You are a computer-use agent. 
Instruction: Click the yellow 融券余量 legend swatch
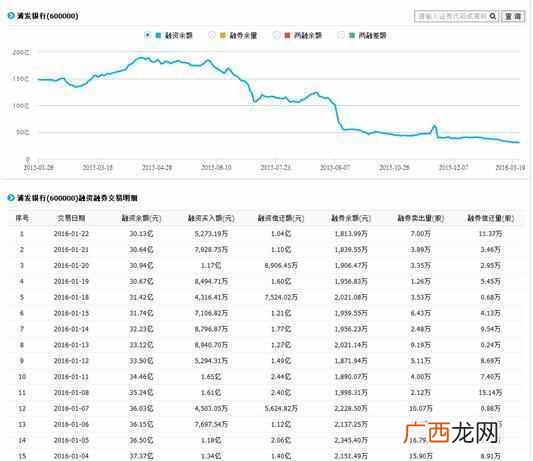pyautogui.click(x=223, y=35)
